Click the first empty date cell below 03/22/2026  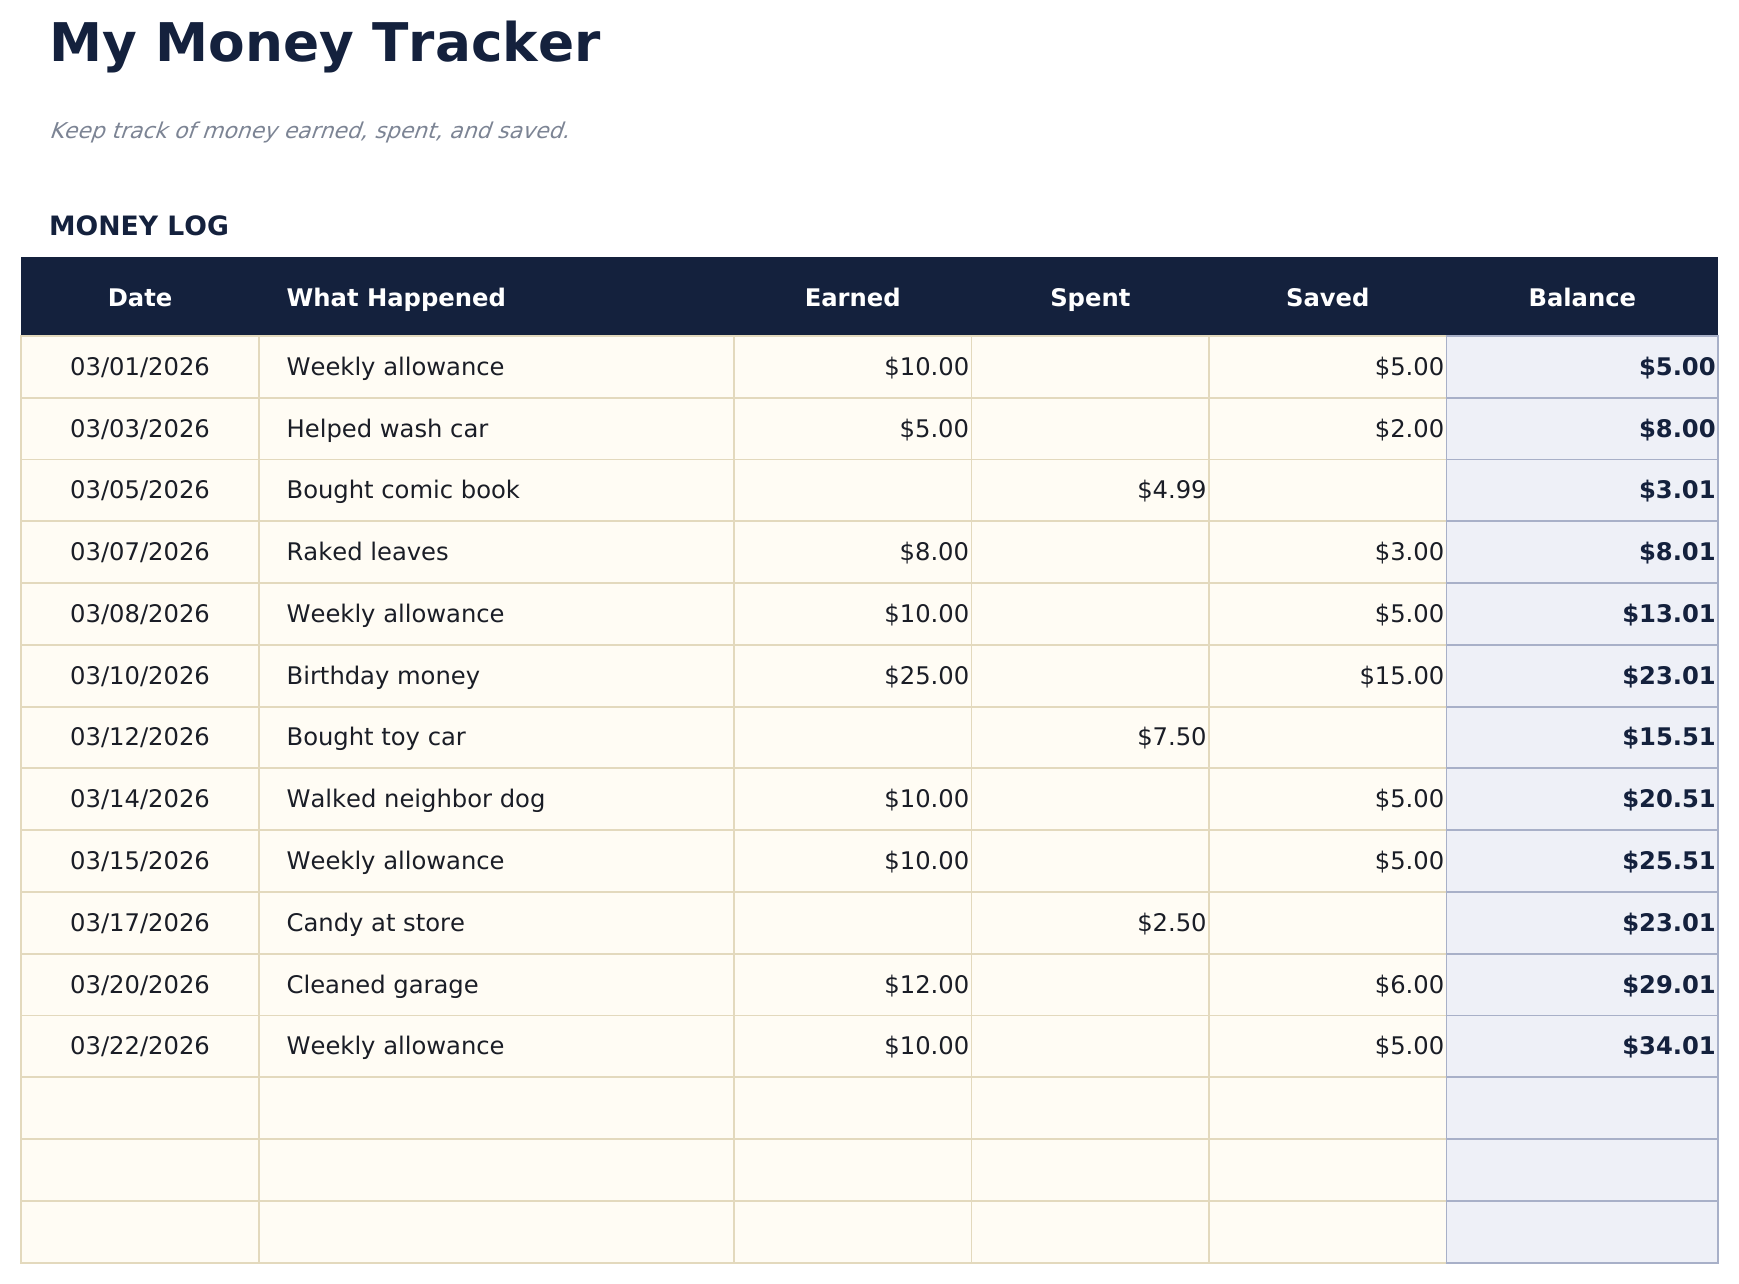pyautogui.click(x=140, y=1108)
